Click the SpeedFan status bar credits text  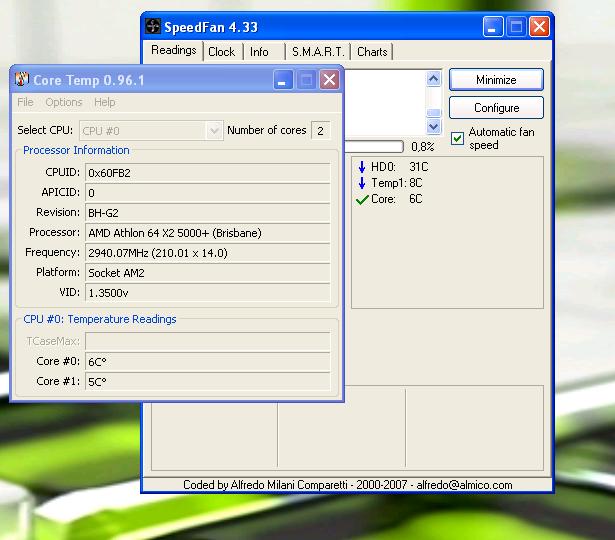[348, 485]
